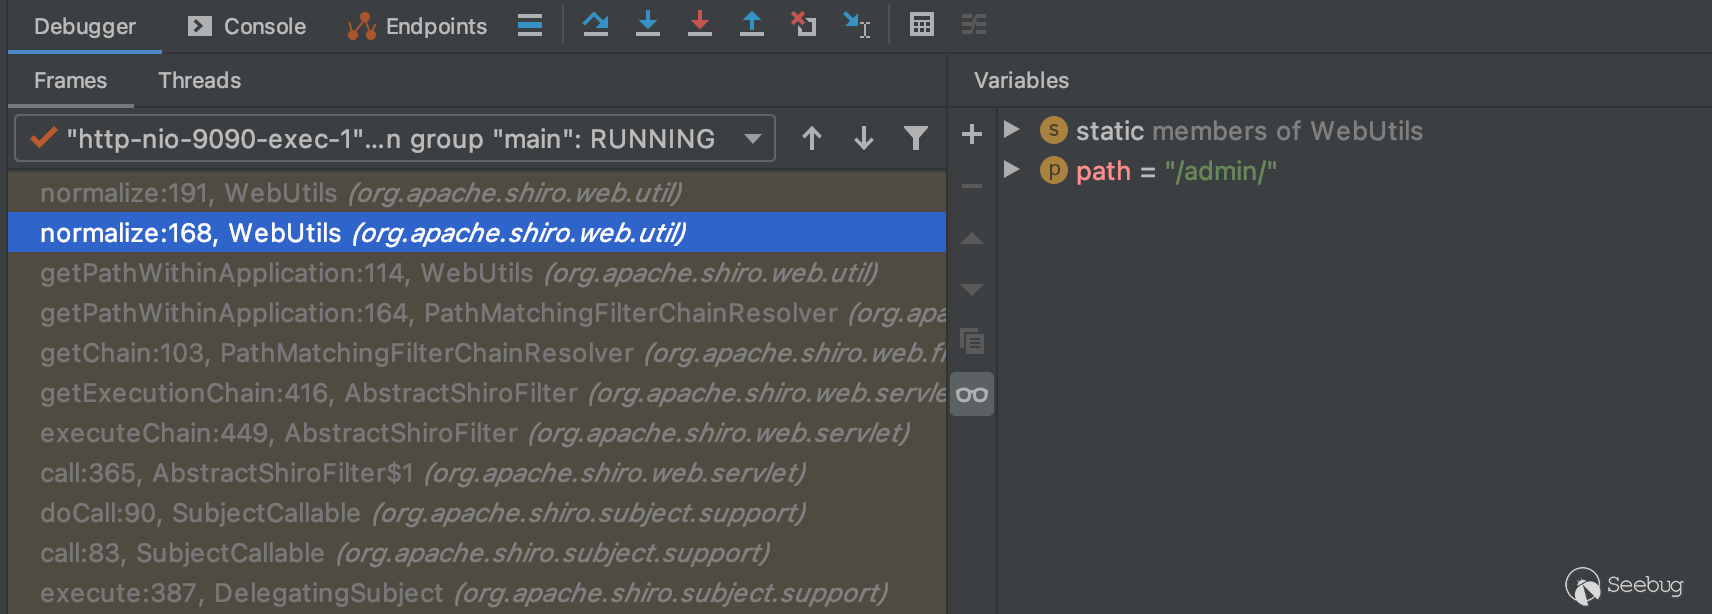1712x614 pixels.
Task: Switch to the Threads tab
Action: [199, 80]
